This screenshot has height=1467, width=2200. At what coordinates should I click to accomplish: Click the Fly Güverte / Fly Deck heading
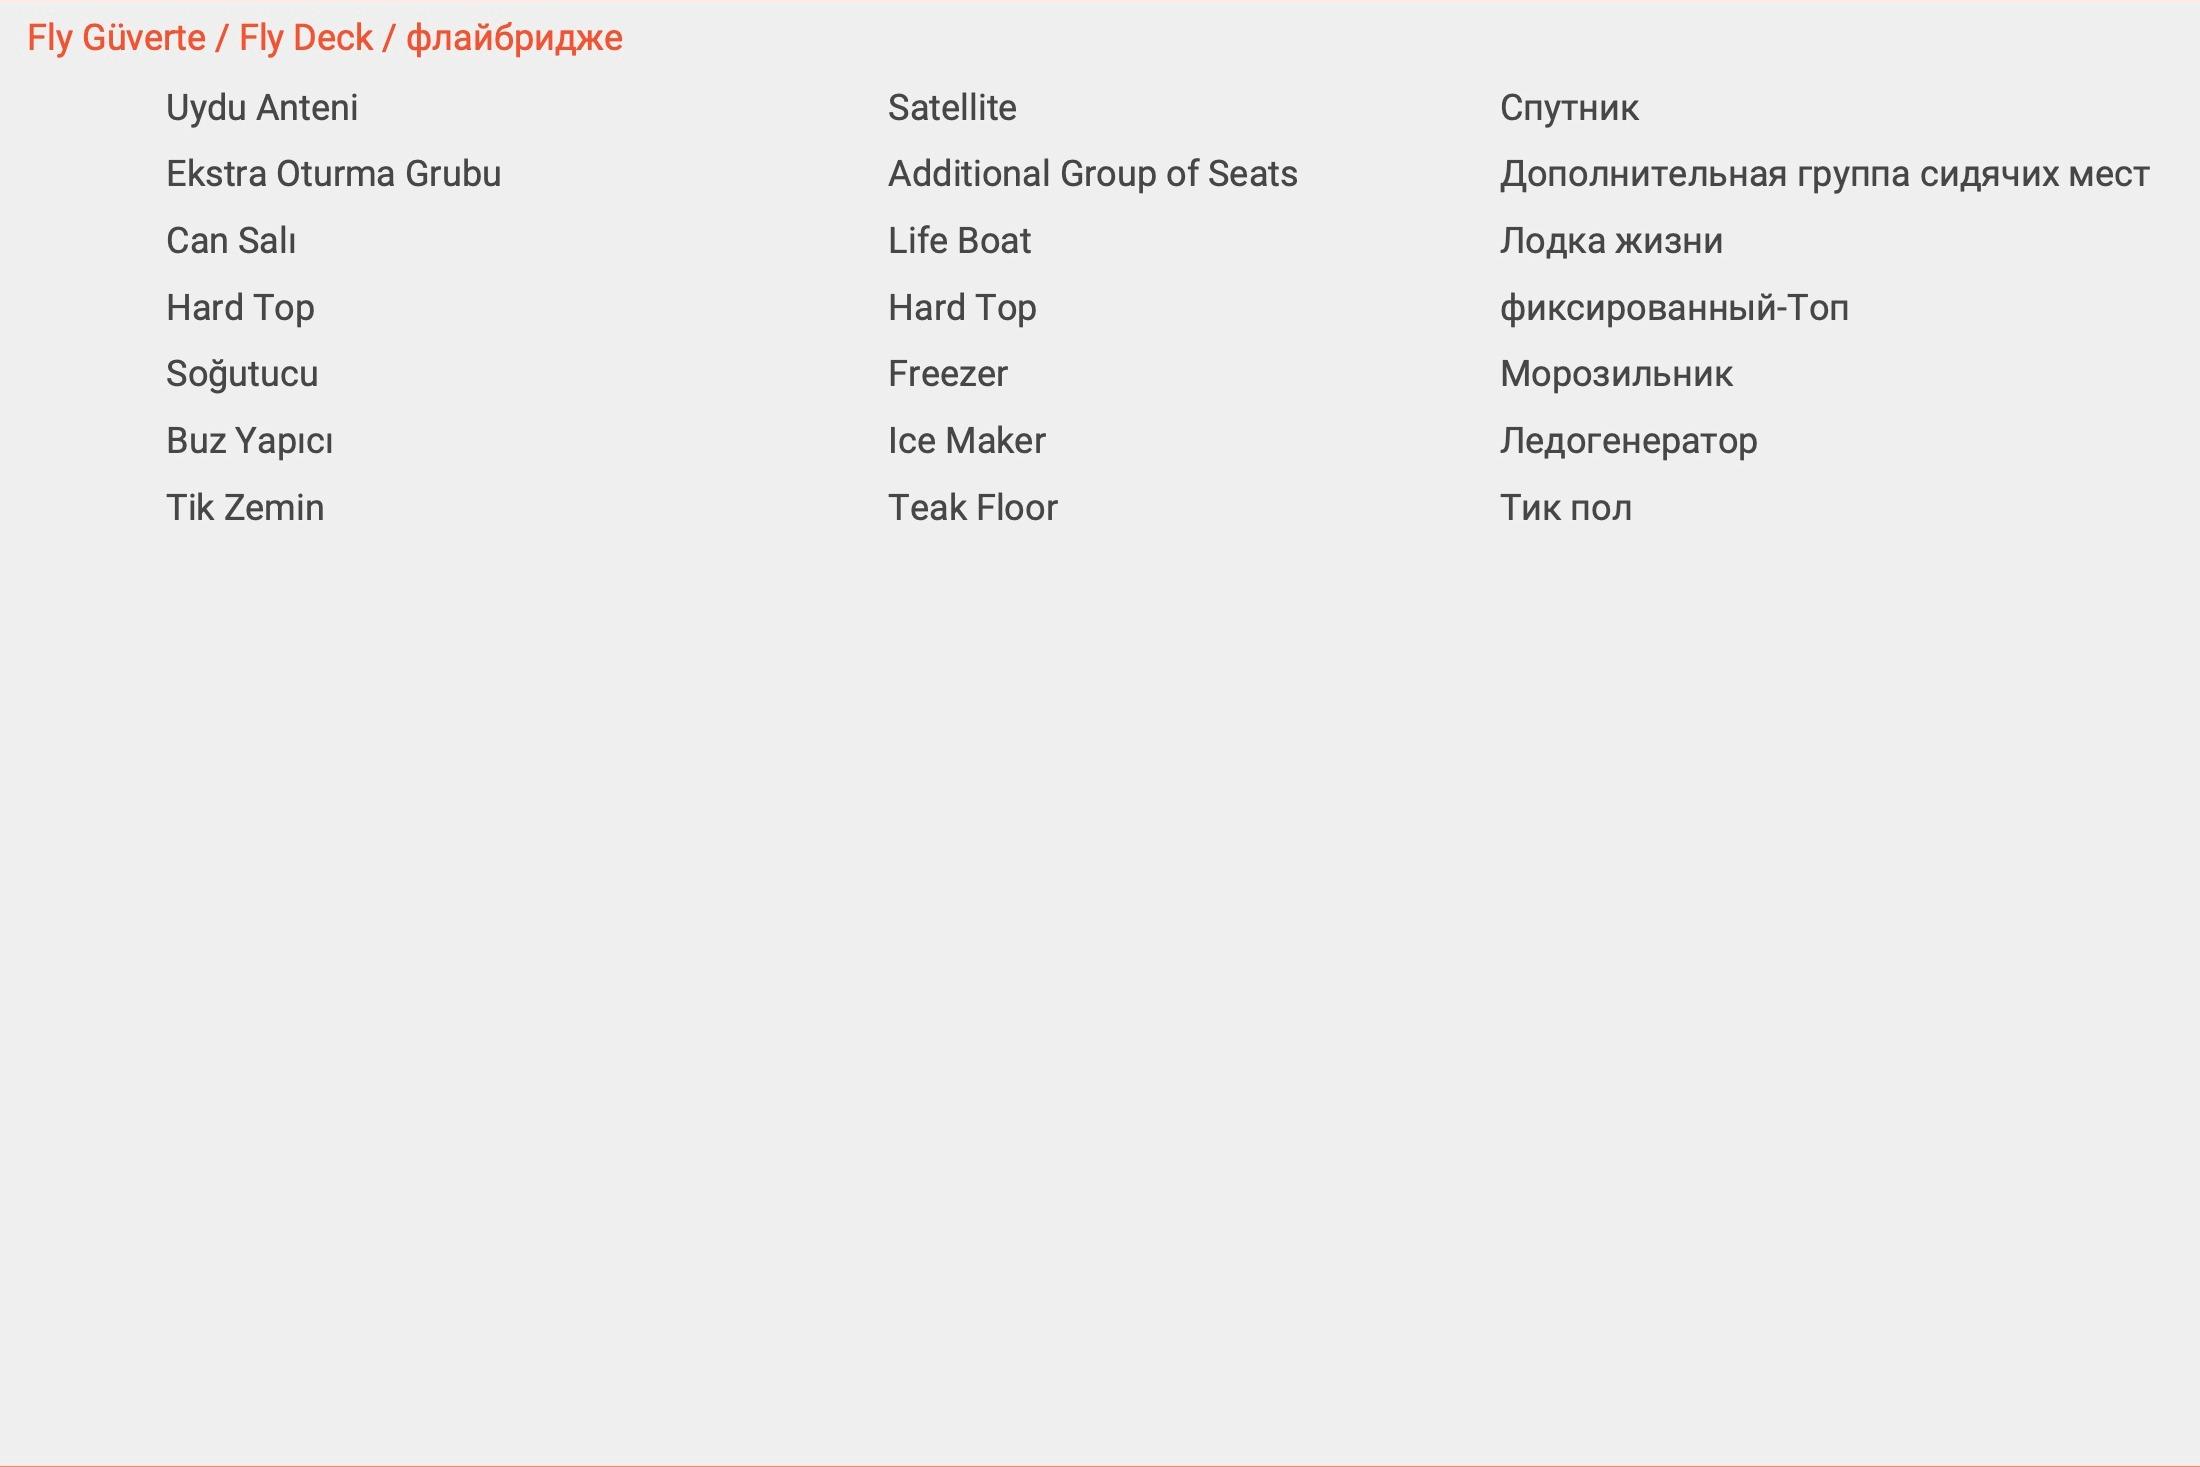[324, 38]
